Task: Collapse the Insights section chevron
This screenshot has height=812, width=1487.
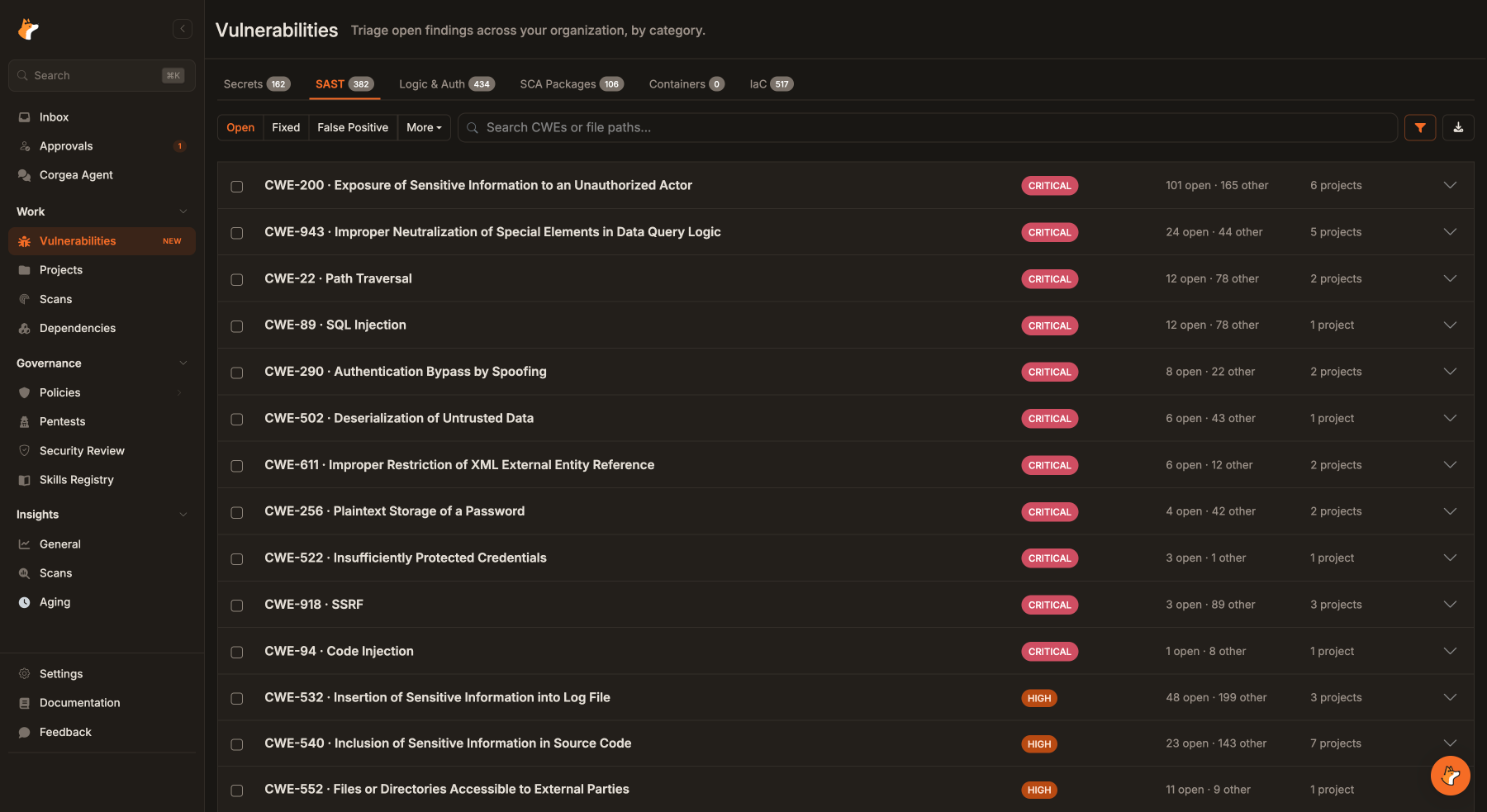Action: [x=182, y=514]
